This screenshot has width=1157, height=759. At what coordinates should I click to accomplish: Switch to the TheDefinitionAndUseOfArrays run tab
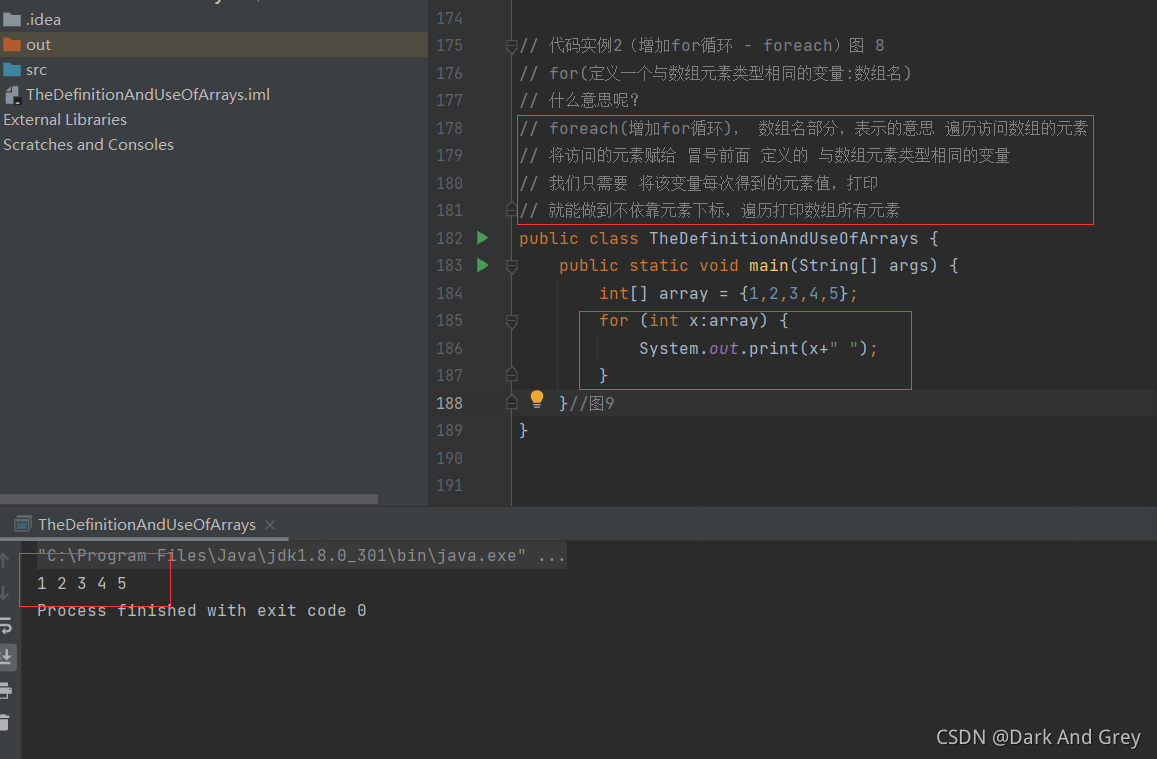(x=146, y=524)
